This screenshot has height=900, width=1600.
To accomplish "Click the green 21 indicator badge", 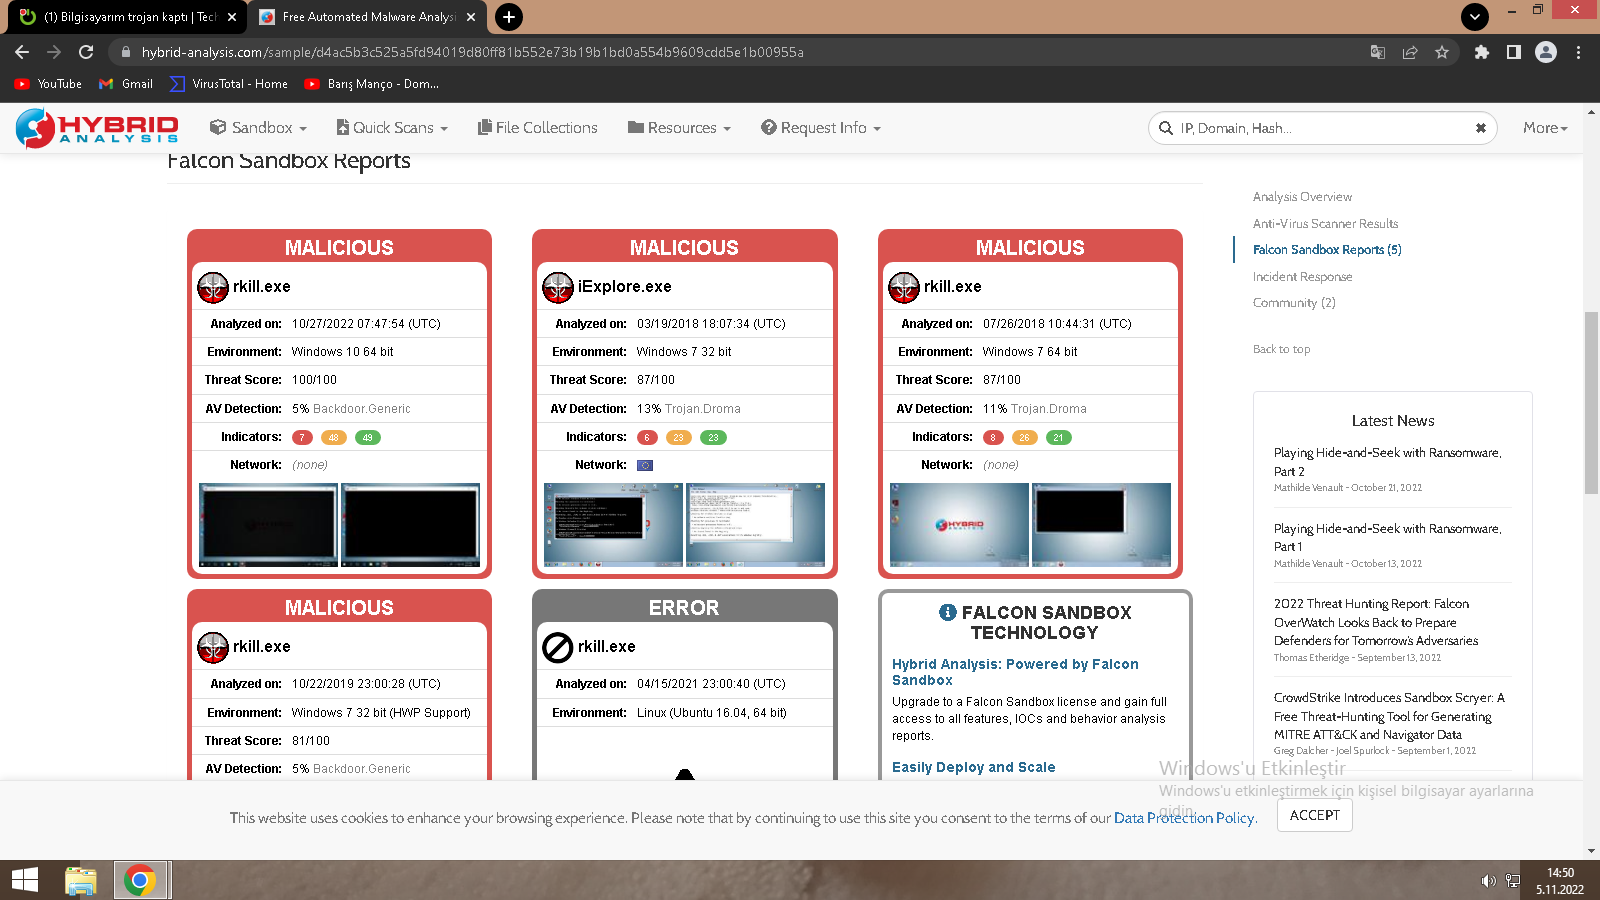I will [x=1058, y=438].
